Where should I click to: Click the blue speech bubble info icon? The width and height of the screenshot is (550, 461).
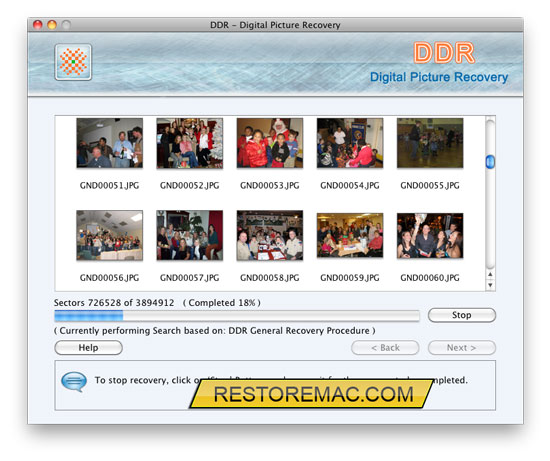74,381
